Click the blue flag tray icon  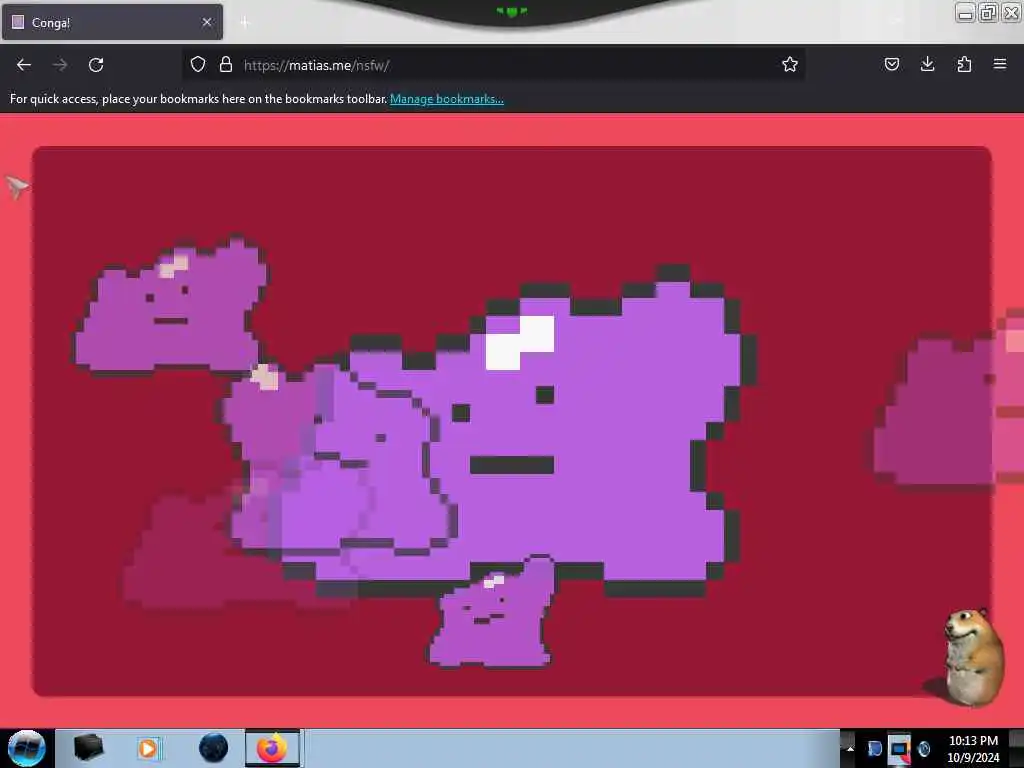[874, 749]
